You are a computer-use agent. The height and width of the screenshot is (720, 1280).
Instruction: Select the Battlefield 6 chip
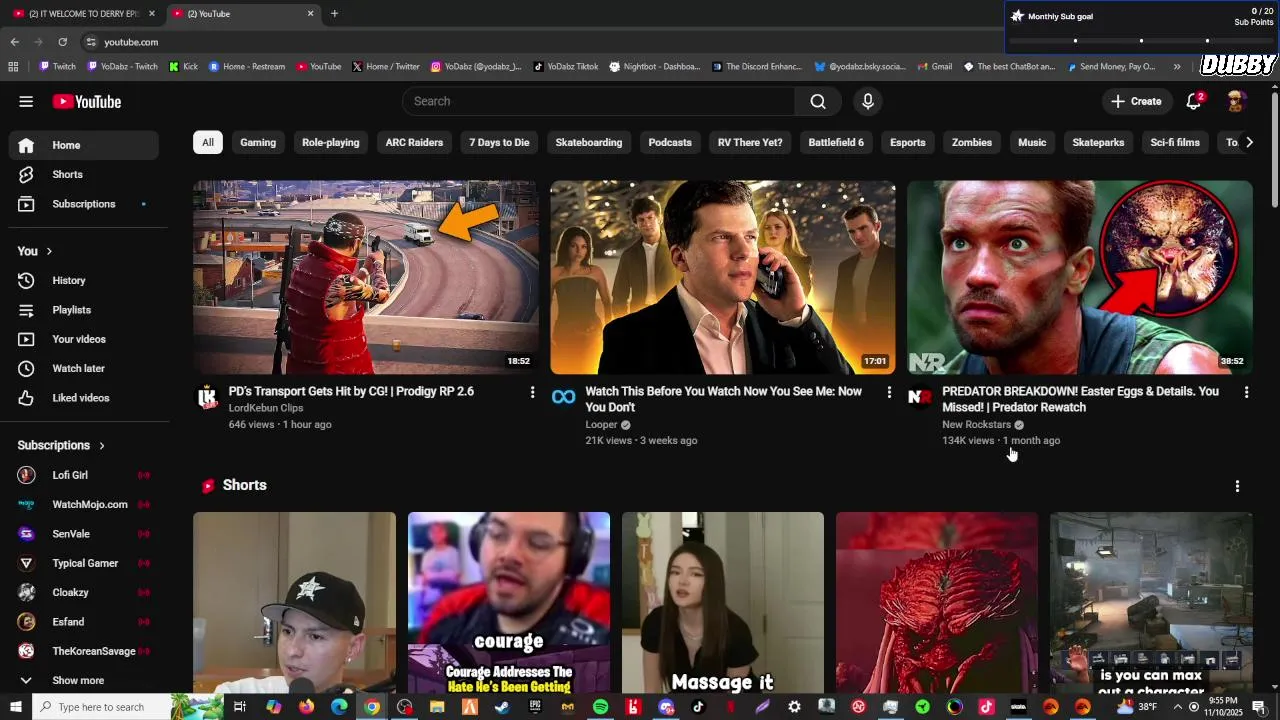pyautogui.click(x=836, y=142)
